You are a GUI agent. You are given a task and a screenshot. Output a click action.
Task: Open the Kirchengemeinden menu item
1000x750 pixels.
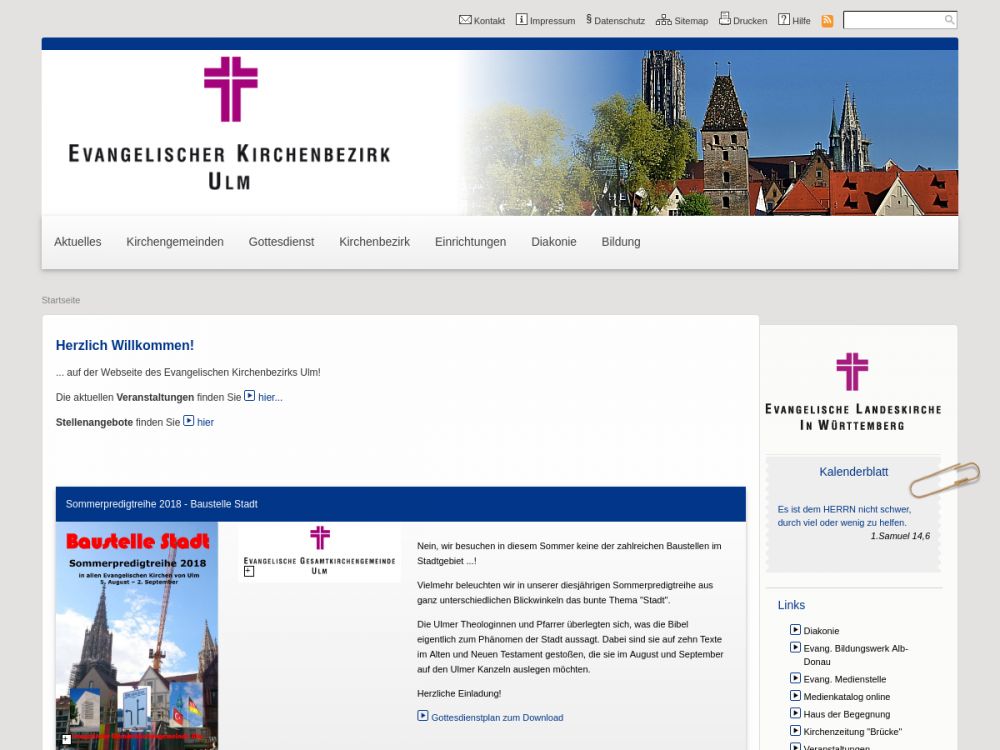(175, 242)
